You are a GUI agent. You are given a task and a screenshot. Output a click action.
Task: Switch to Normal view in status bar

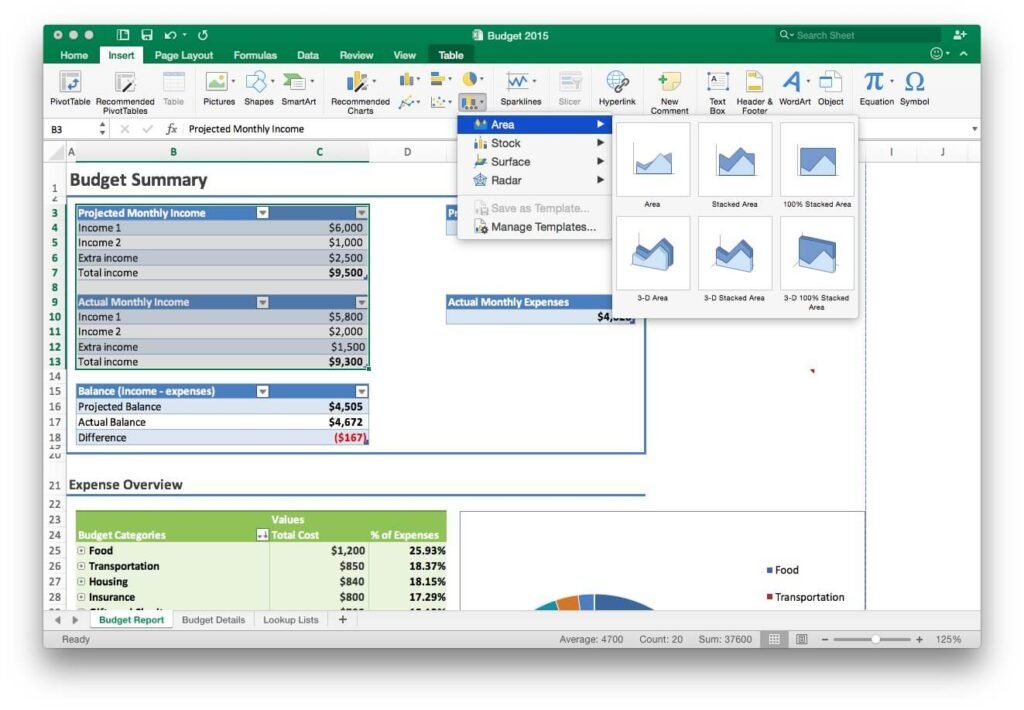774,639
